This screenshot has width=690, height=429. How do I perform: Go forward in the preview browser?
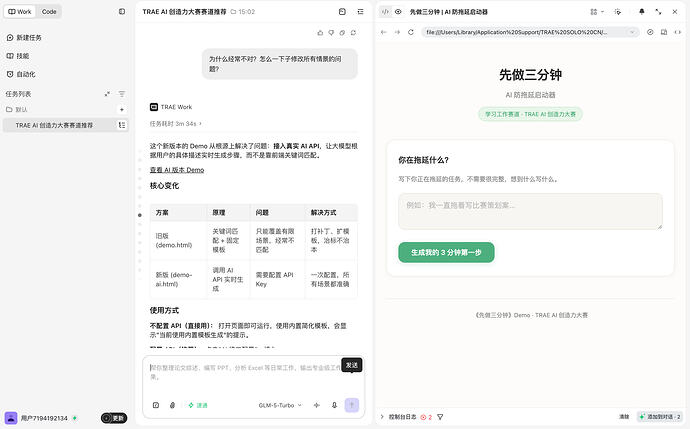click(x=397, y=32)
